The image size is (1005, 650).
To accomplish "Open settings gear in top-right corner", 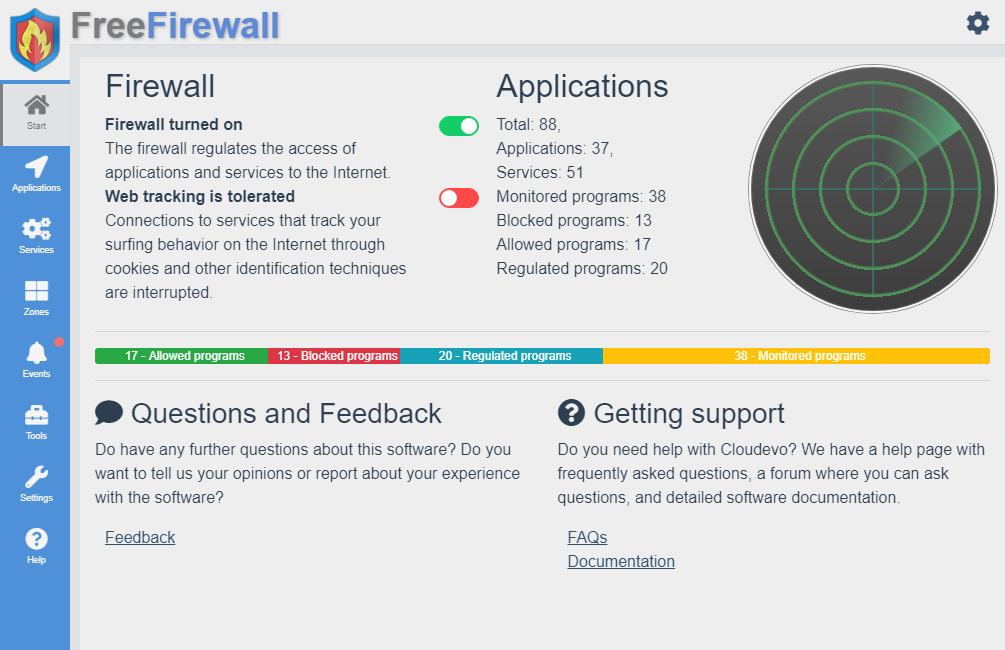I will coord(977,23).
